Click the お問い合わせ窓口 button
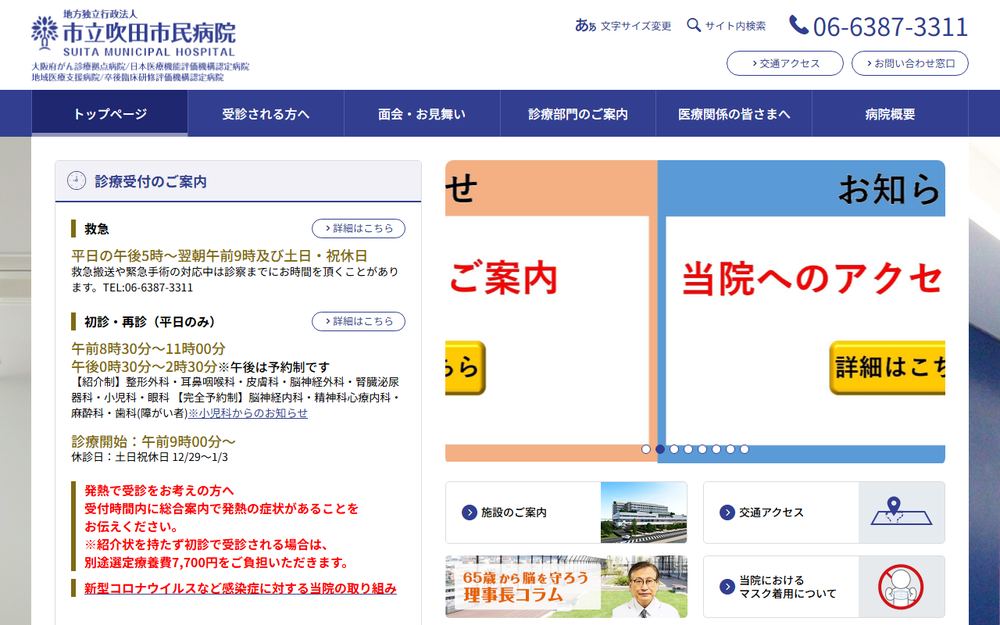Screen dimensions: 1000x625 click(910, 63)
